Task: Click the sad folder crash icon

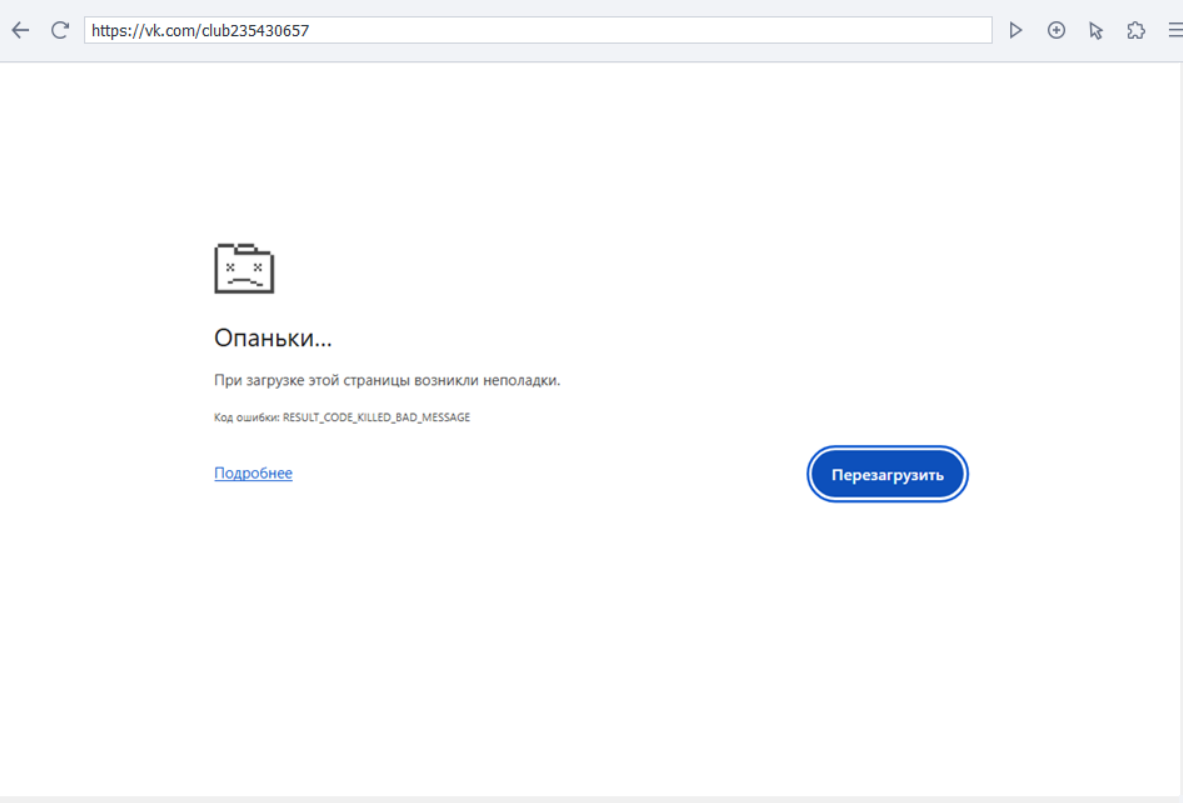Action: coord(244,268)
